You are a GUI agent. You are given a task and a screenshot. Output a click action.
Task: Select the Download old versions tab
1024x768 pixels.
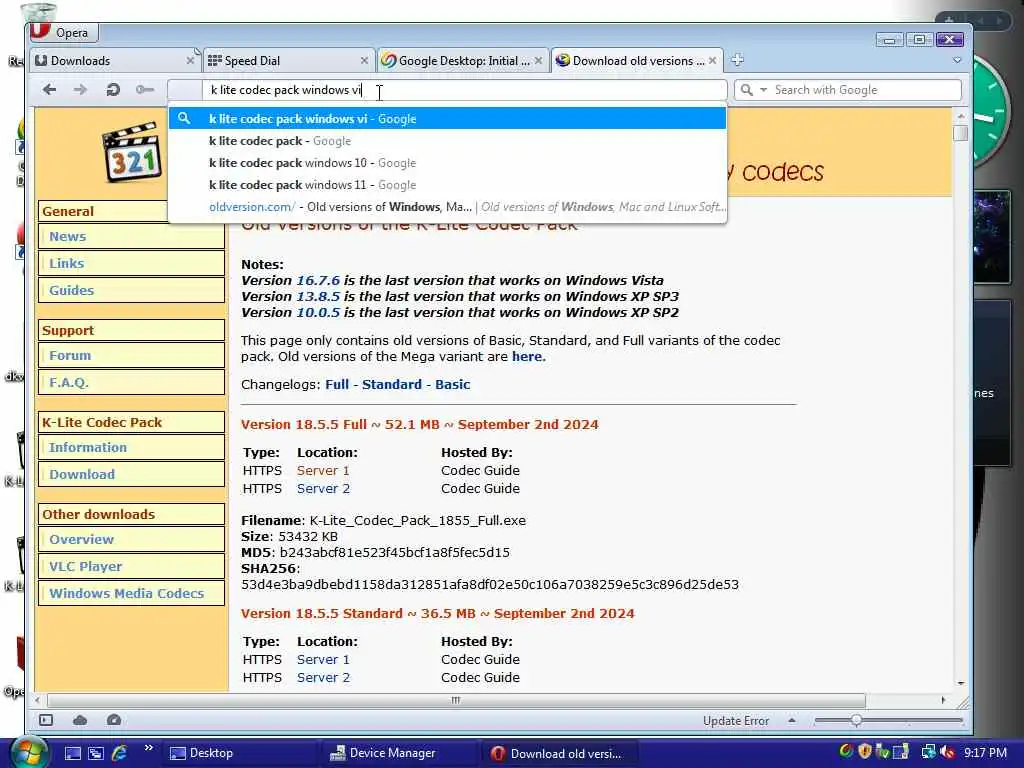pos(637,61)
